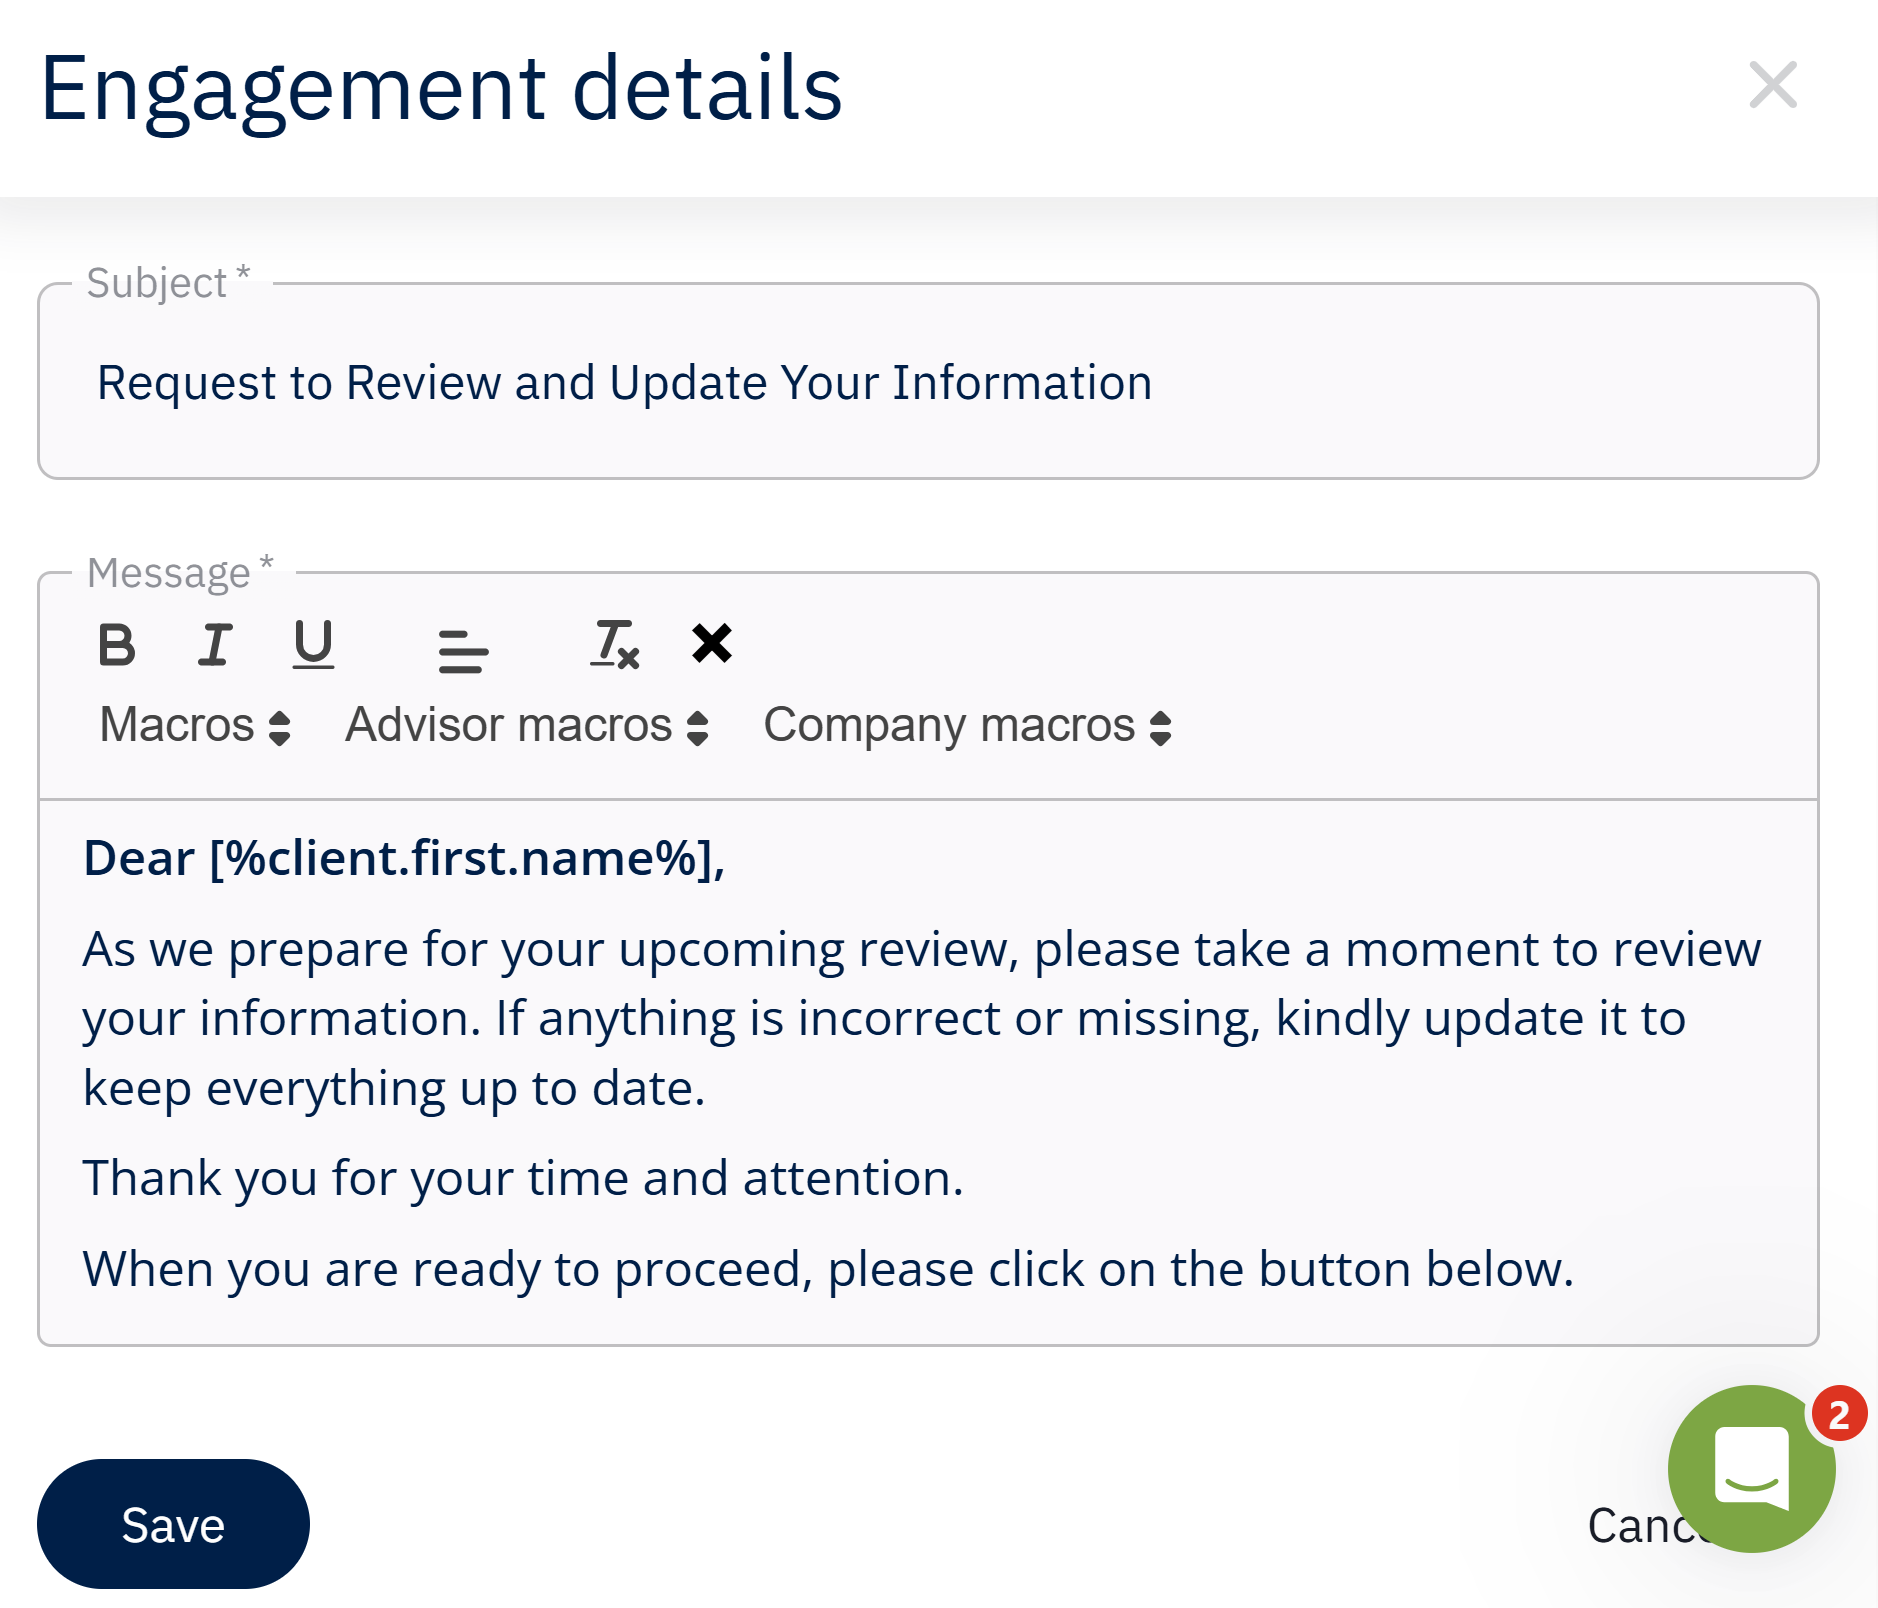Close the Engagement details dialog
Image resolution: width=1878 pixels, height=1608 pixels.
(x=1773, y=85)
